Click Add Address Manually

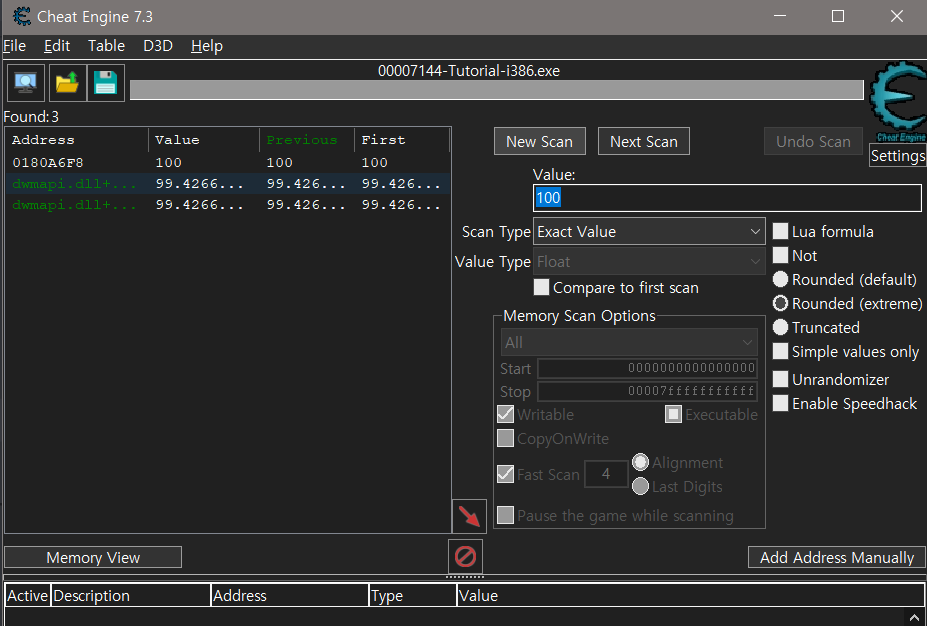click(836, 557)
